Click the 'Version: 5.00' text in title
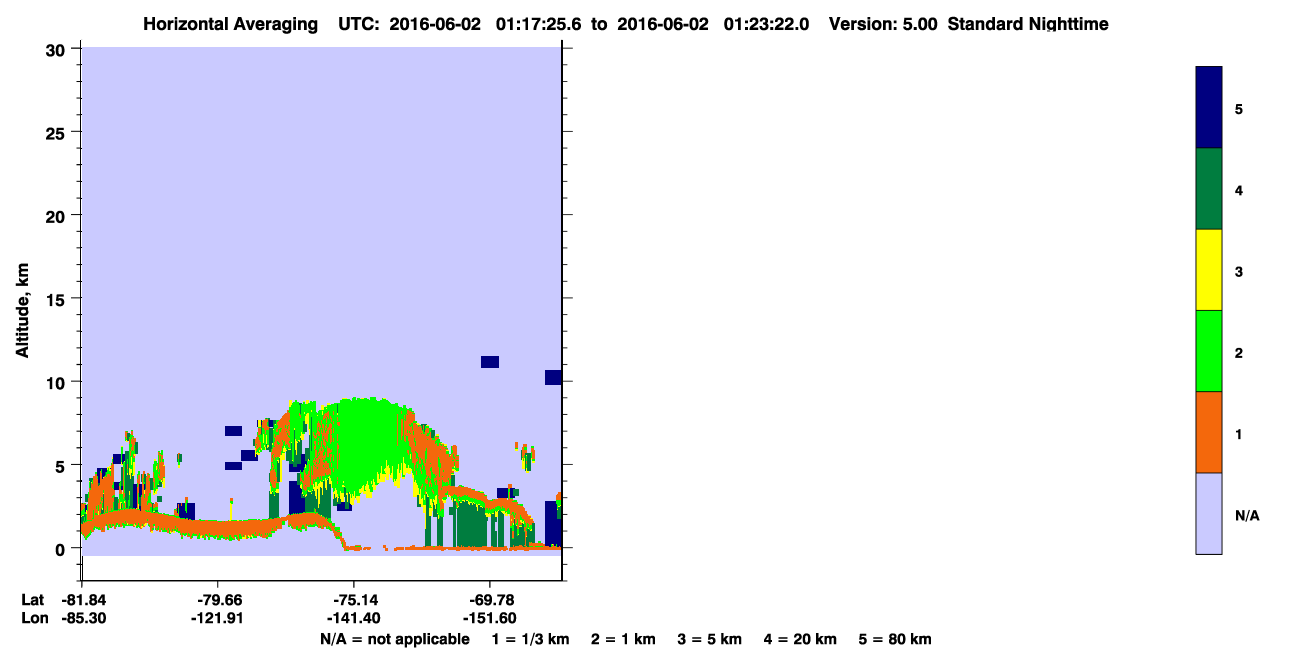 coord(882,24)
